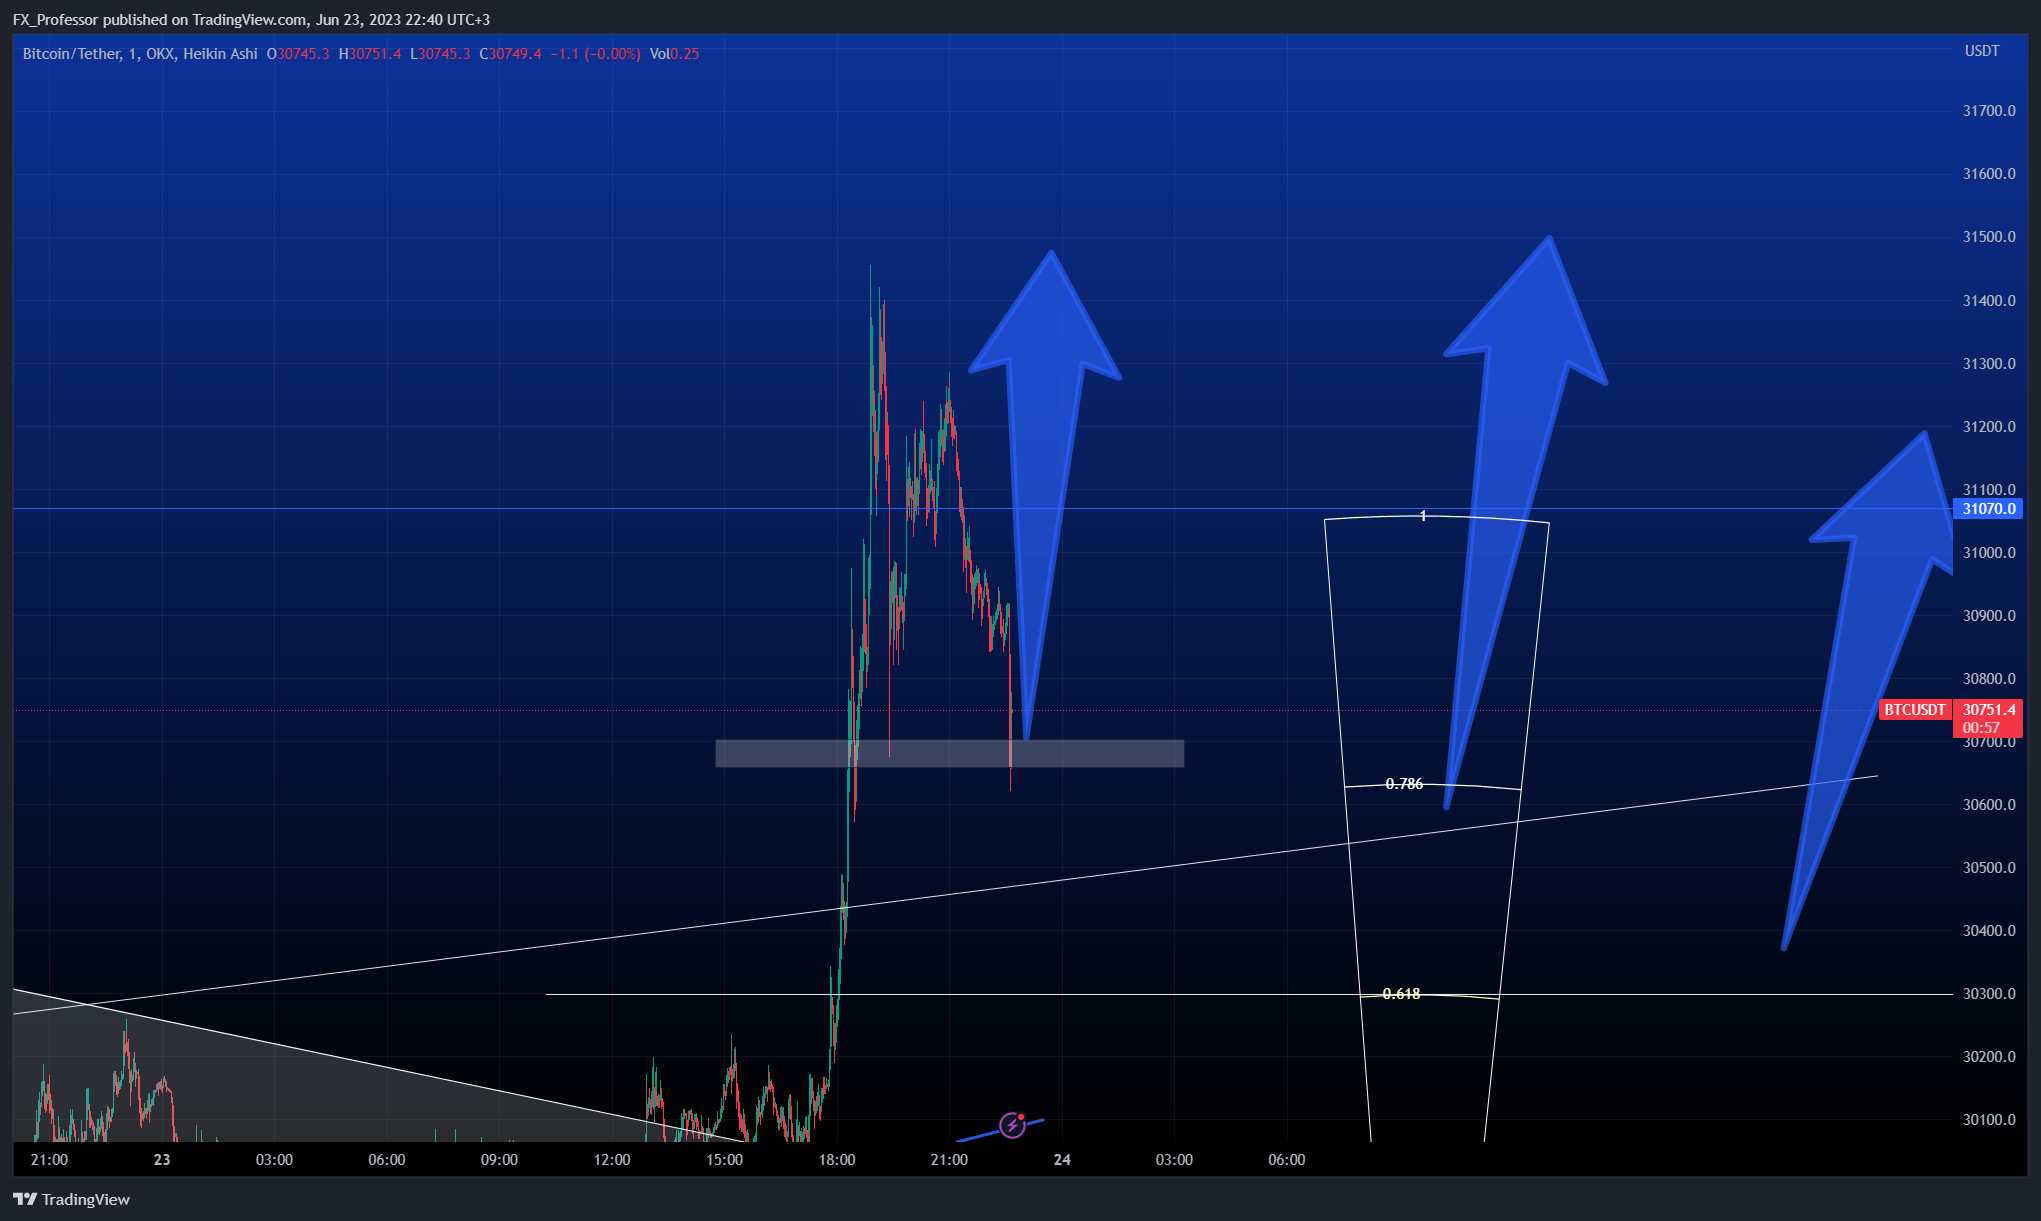Click the 30300.0 price axis label
Screen dimensions: 2041x1221
(x=1989, y=994)
